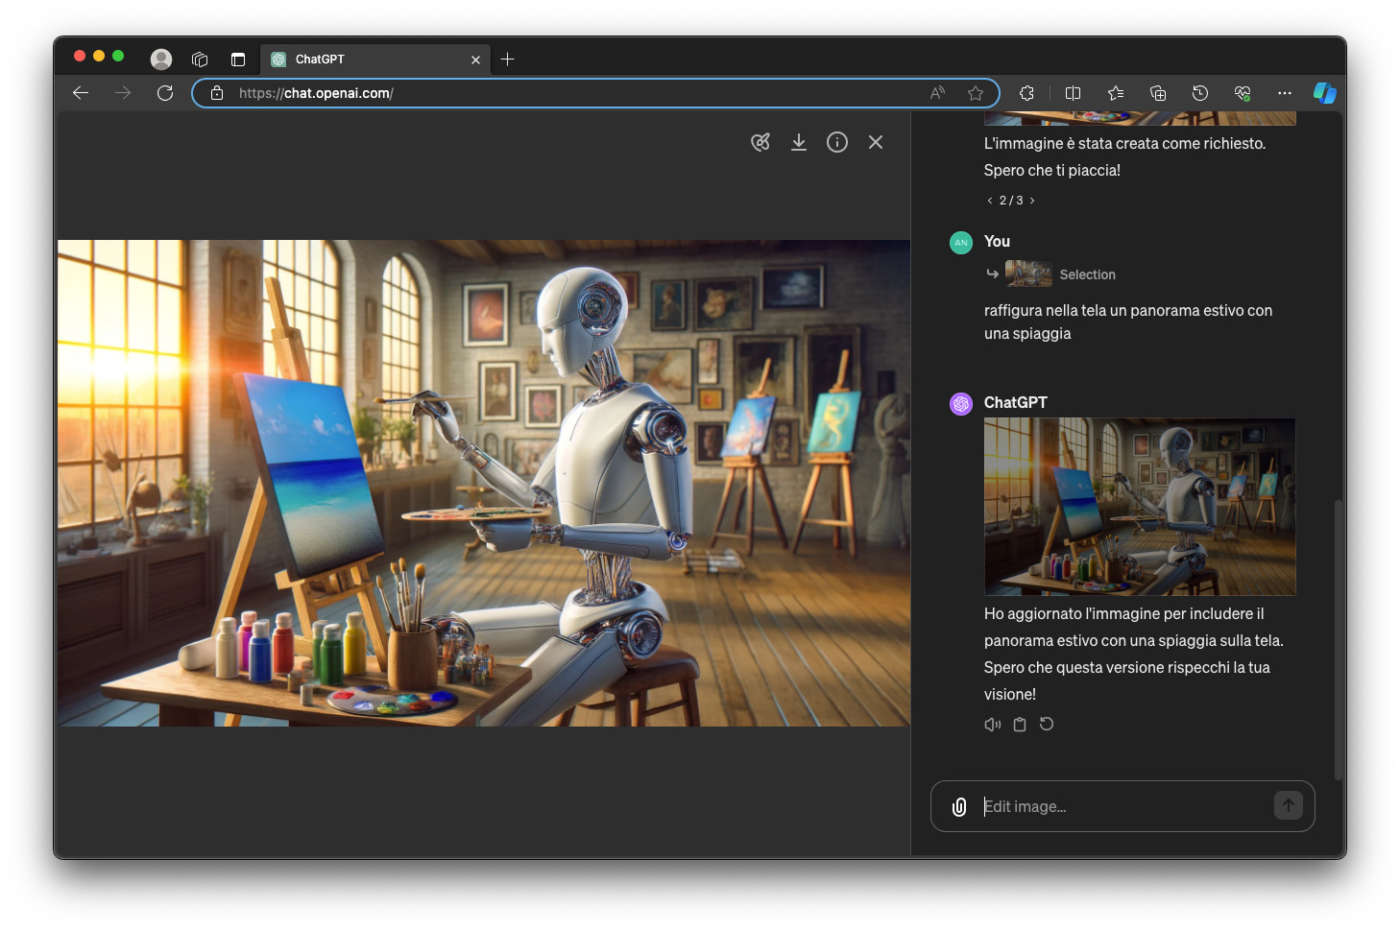Close the image editor view
Image resolution: width=1400 pixels, height=930 pixels.
click(875, 142)
